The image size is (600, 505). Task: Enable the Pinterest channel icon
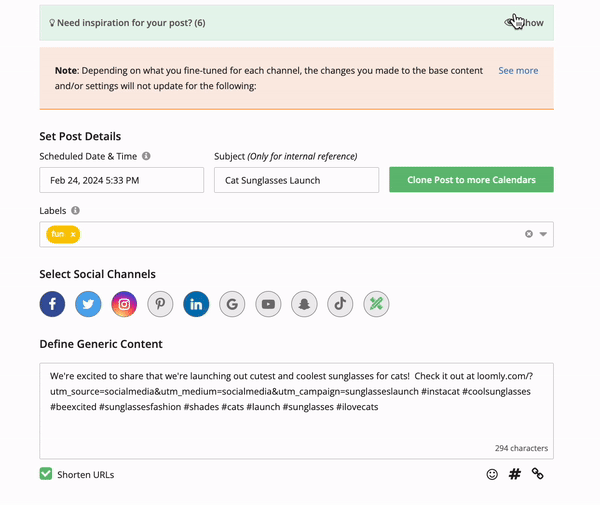point(160,305)
